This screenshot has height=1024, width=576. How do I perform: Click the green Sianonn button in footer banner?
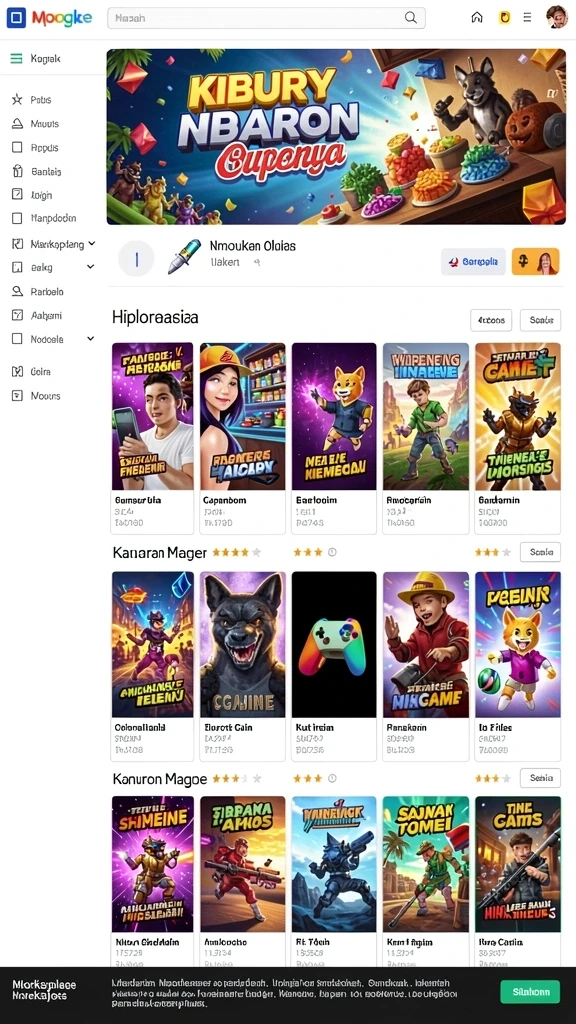[530, 991]
